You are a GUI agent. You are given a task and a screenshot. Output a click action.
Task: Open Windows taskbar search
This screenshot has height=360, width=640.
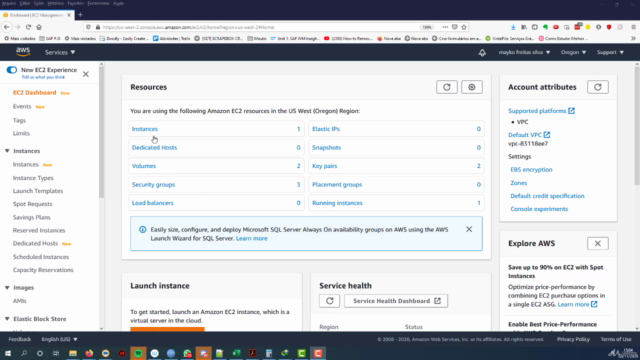tap(24, 353)
